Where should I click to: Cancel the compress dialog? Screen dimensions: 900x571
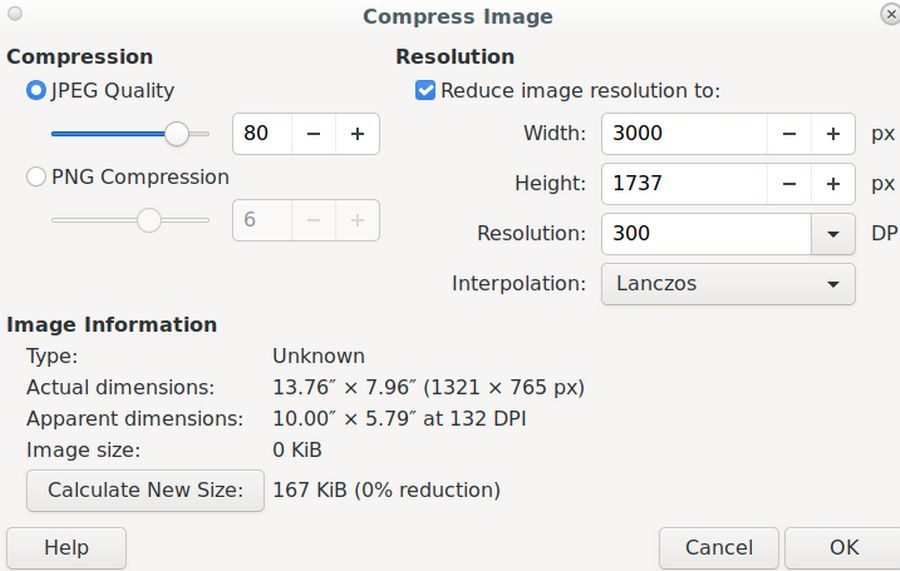point(719,547)
